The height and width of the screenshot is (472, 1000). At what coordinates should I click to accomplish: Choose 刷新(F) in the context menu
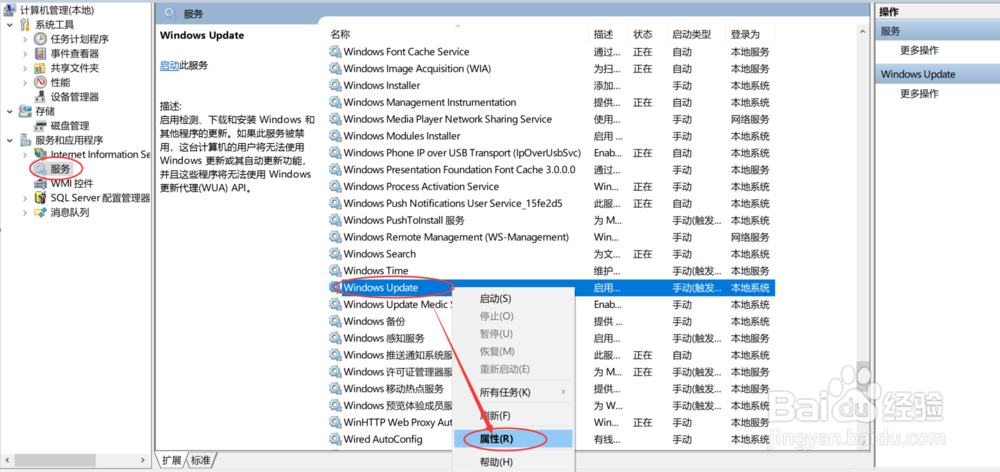513,416
